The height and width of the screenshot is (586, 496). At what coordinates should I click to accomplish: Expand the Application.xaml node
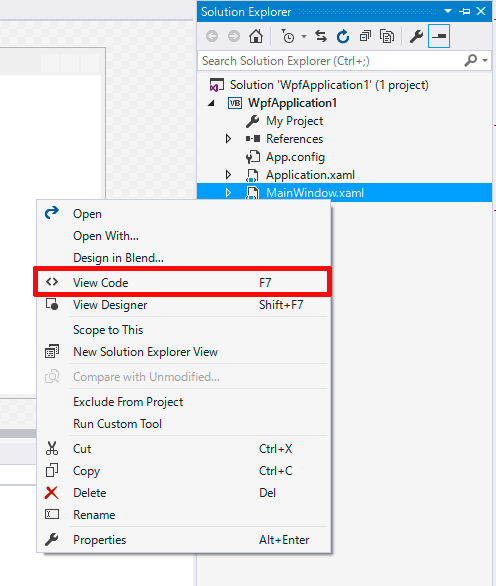coord(228,175)
